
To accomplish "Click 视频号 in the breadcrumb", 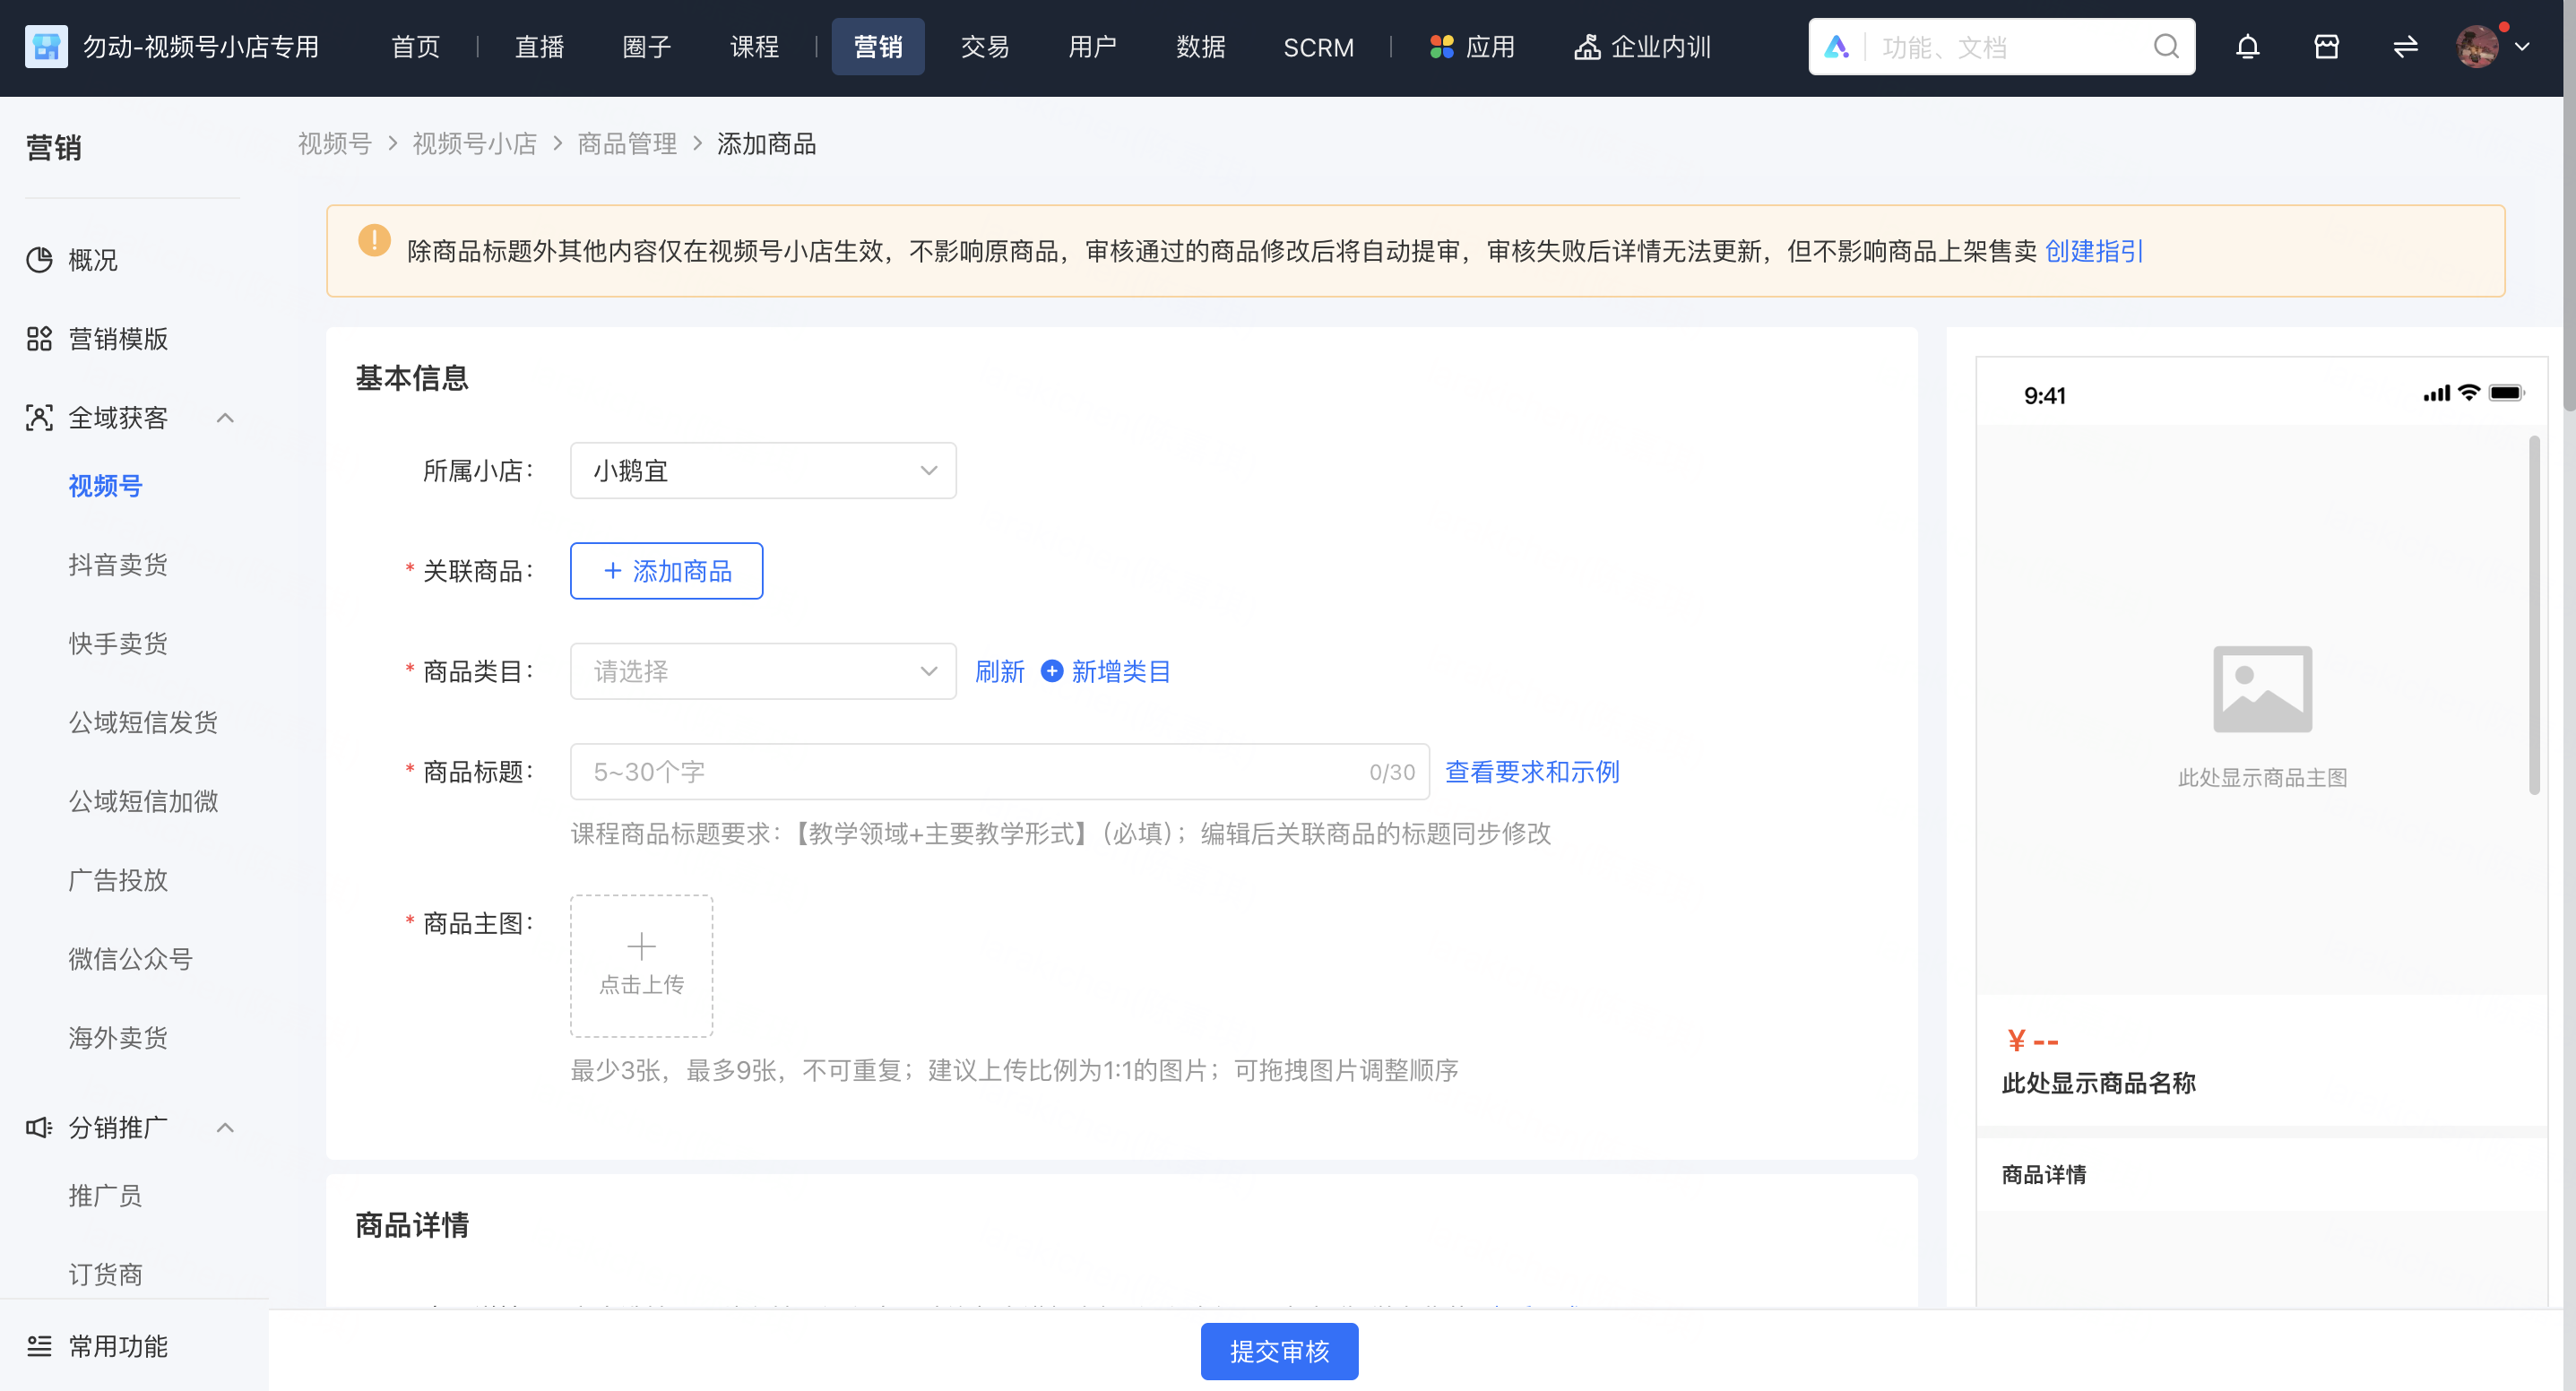I will click(x=334, y=144).
